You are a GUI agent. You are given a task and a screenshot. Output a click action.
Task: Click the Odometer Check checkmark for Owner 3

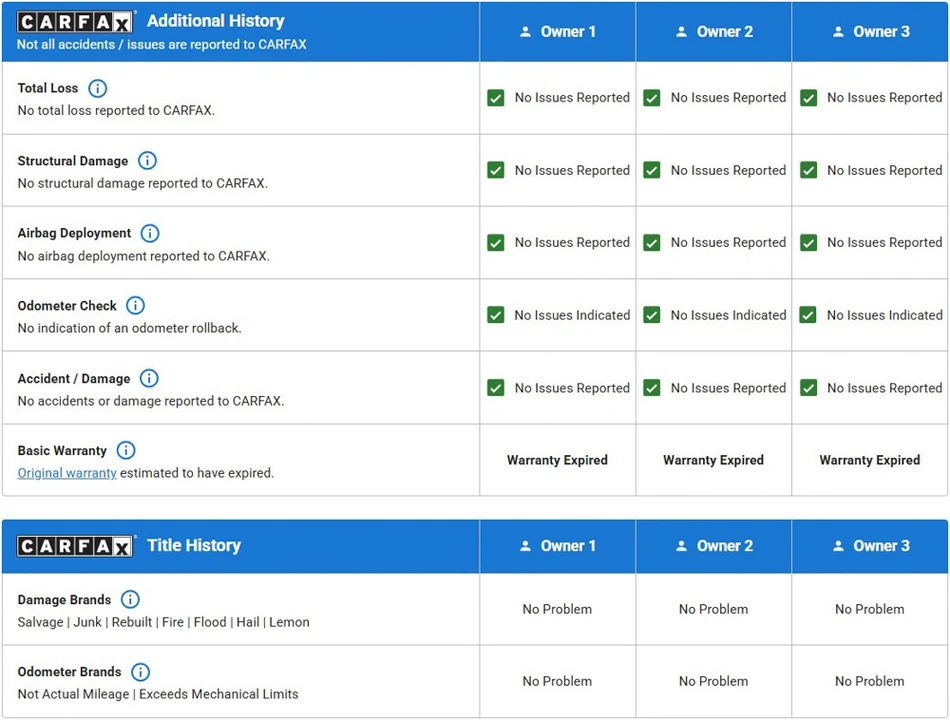(808, 315)
